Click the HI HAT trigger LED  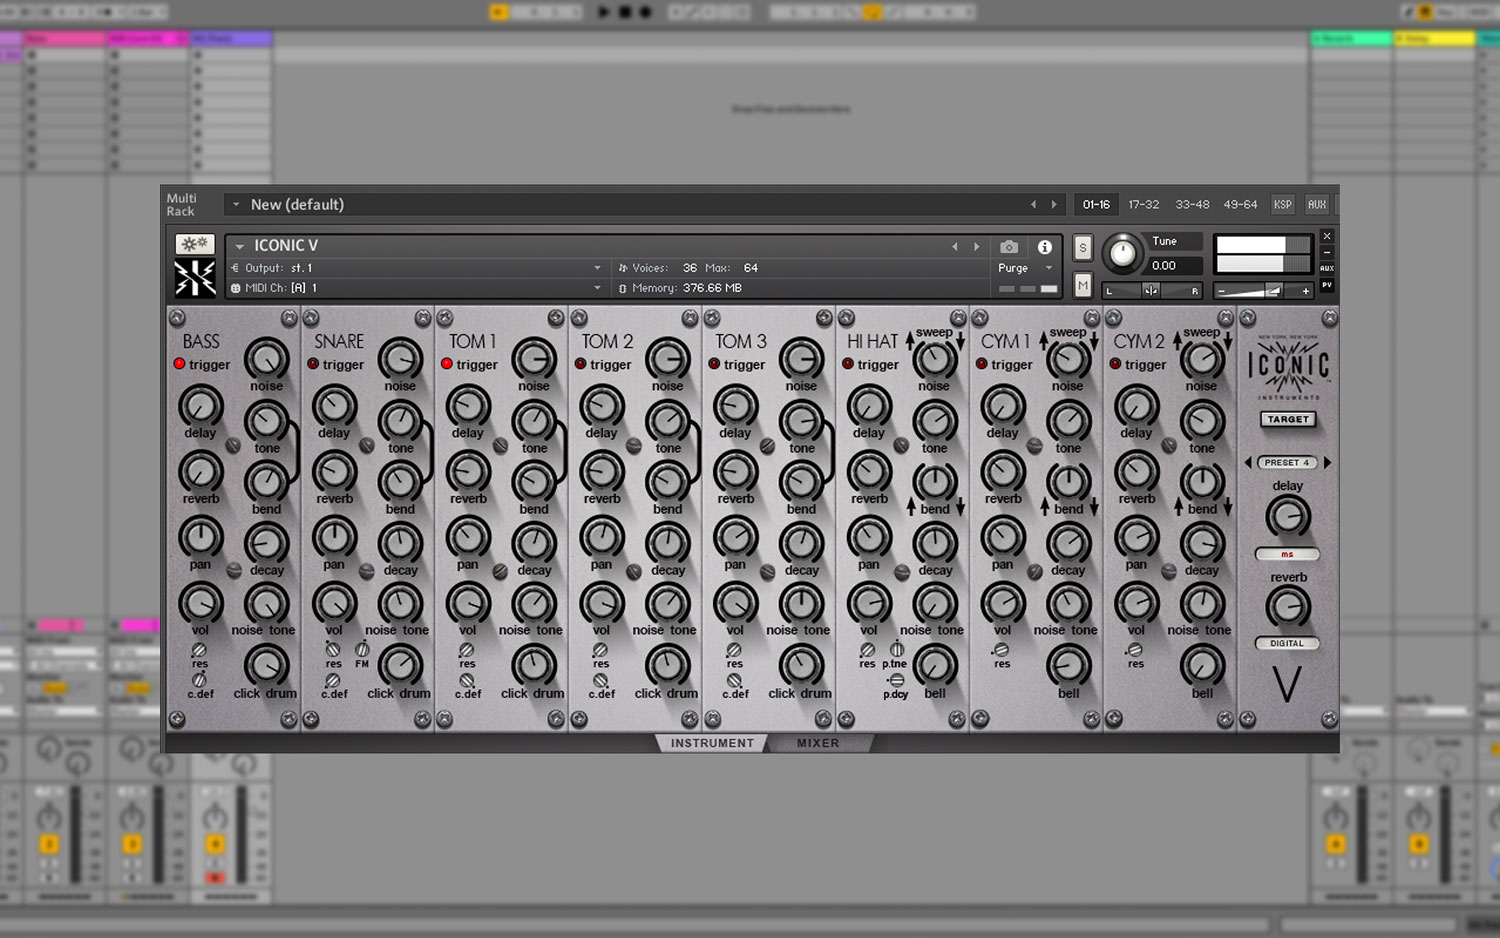pos(848,364)
